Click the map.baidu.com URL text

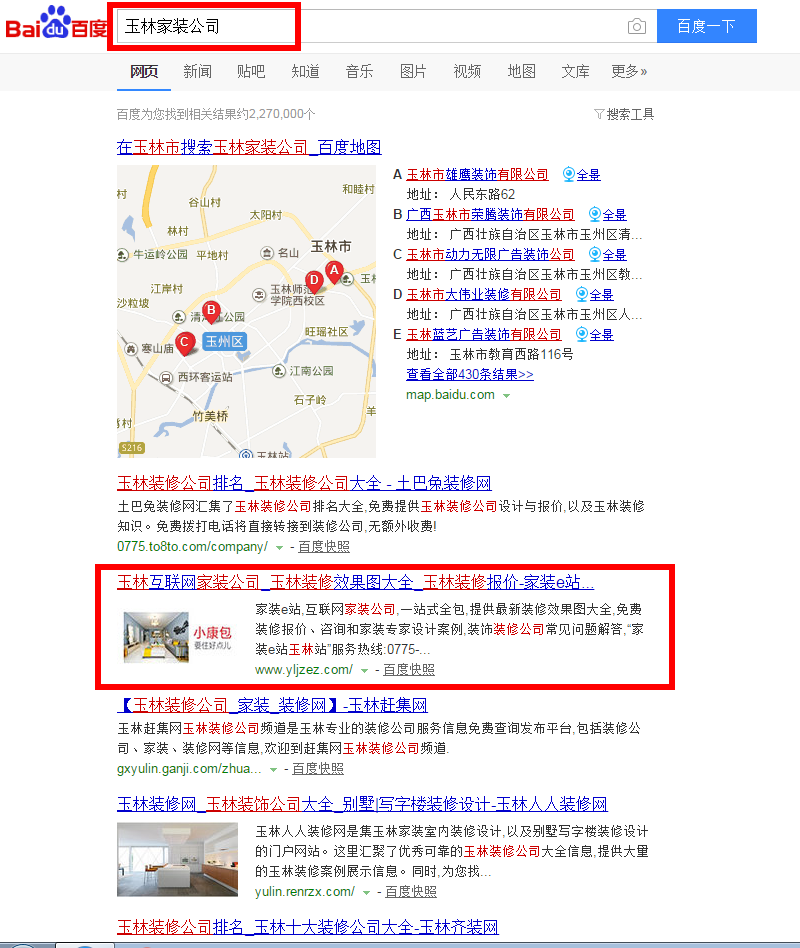(x=450, y=395)
